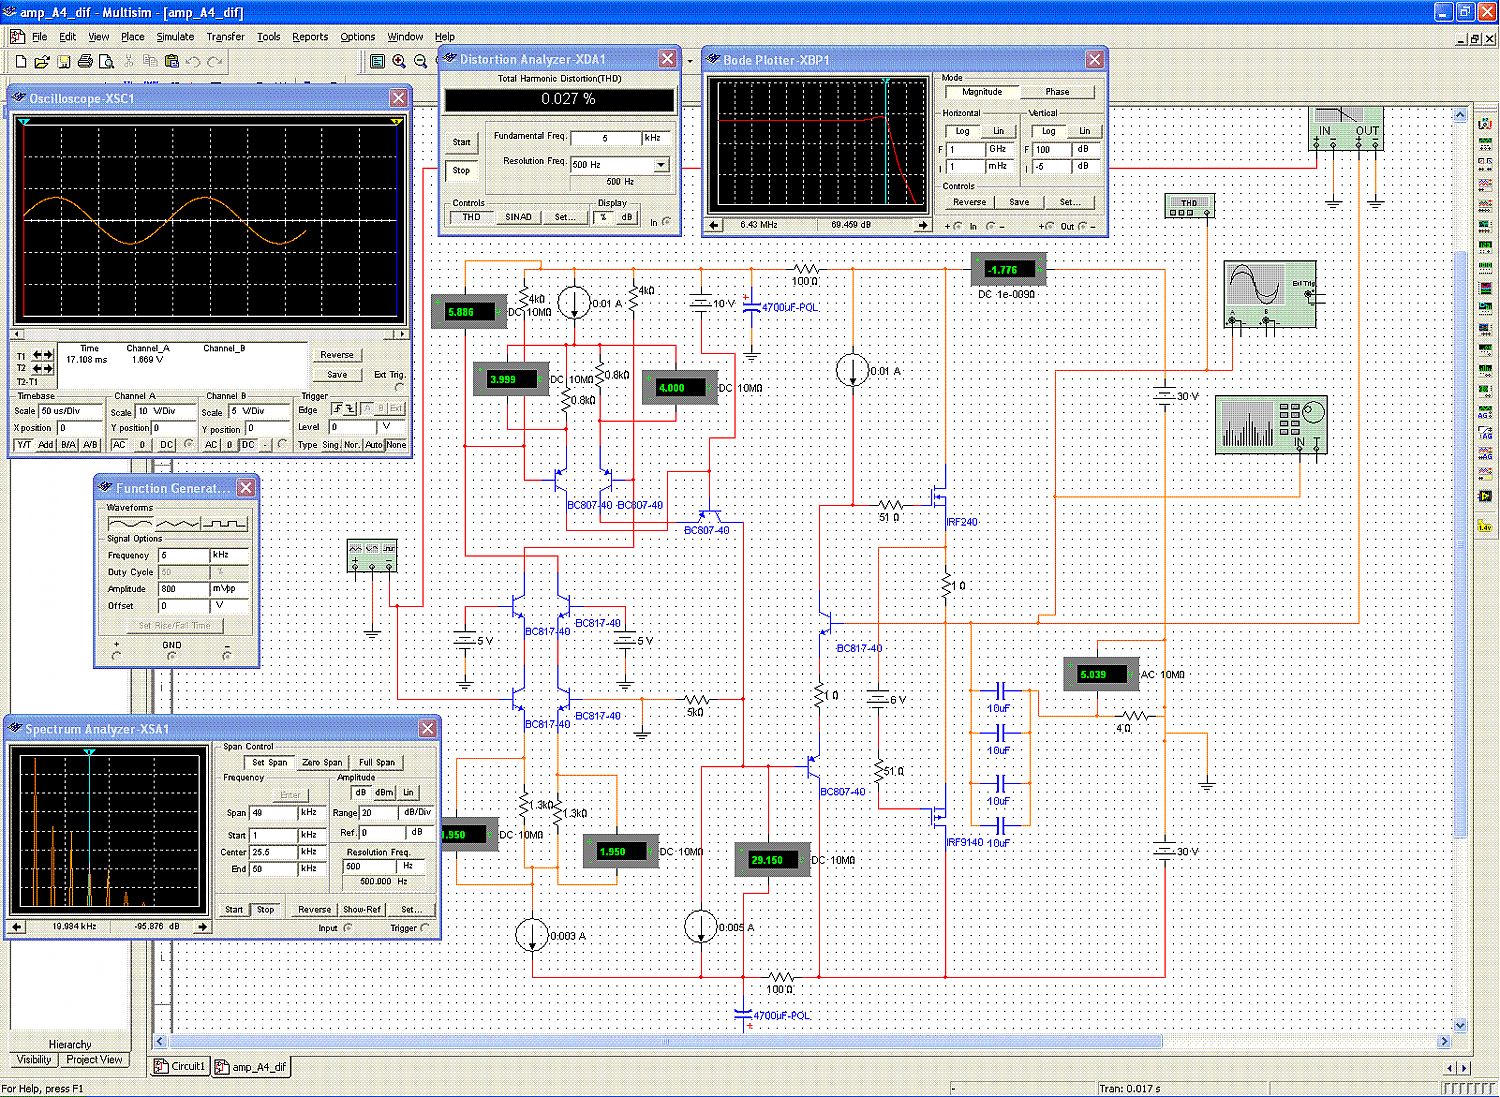Select Lin amplitude in Spectrum Analyzer
The height and width of the screenshot is (1097, 1500).
pos(408,792)
